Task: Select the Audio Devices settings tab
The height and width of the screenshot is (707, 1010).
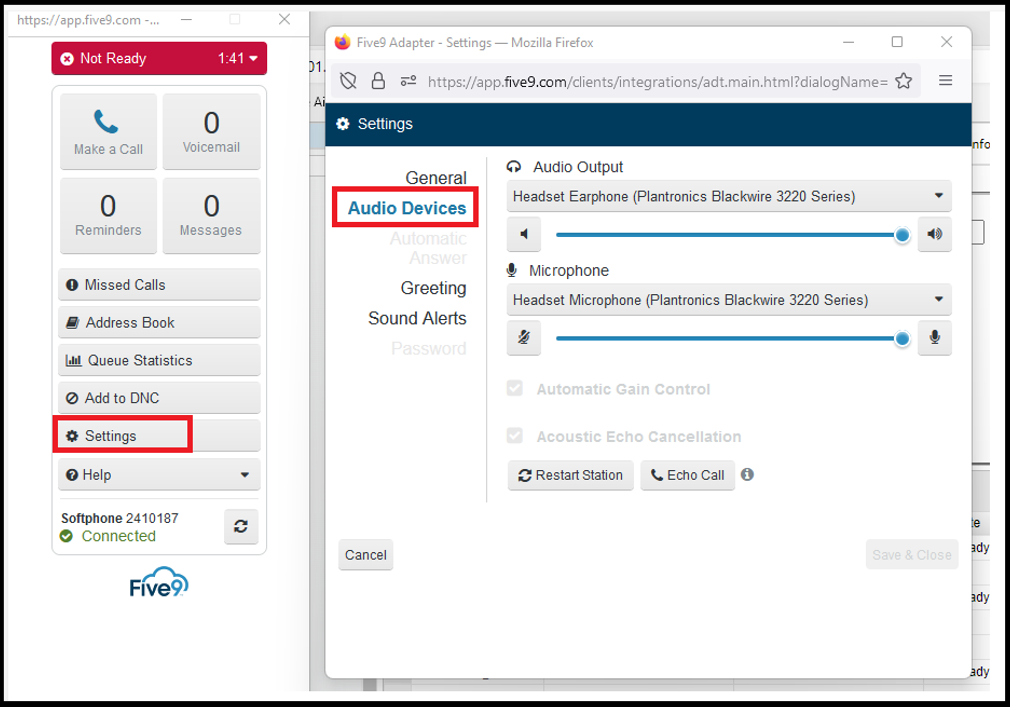Action: tap(406, 208)
